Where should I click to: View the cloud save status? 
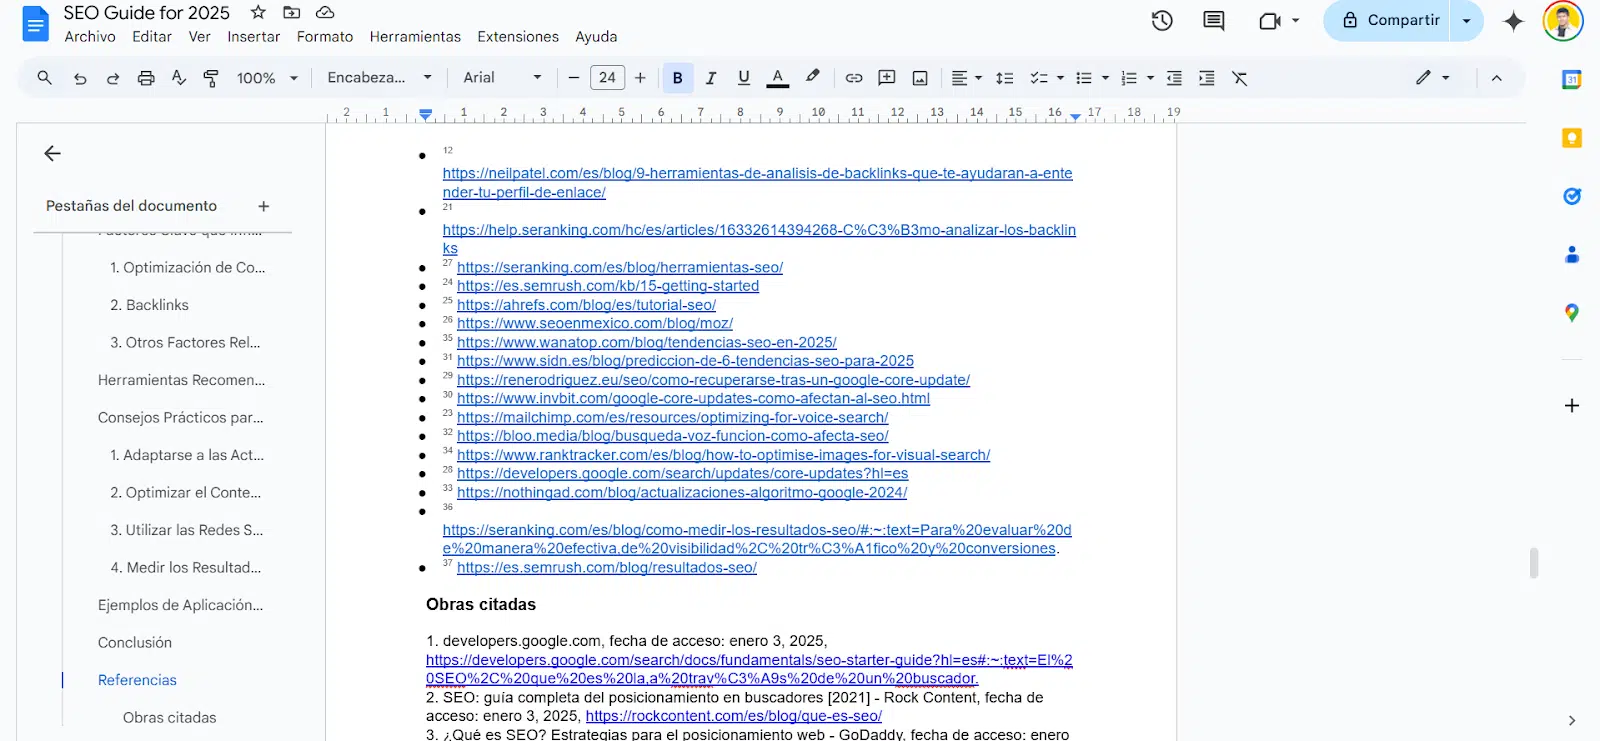[x=325, y=12]
